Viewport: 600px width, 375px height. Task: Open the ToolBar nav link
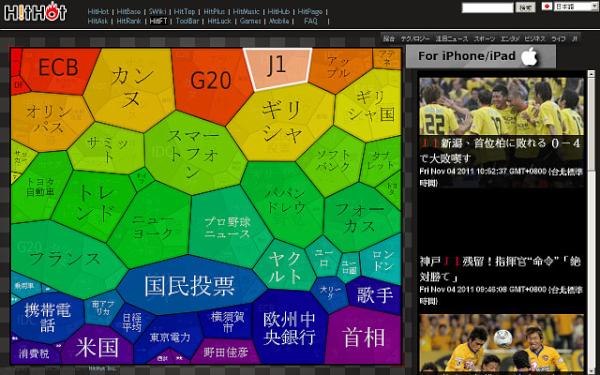click(187, 21)
